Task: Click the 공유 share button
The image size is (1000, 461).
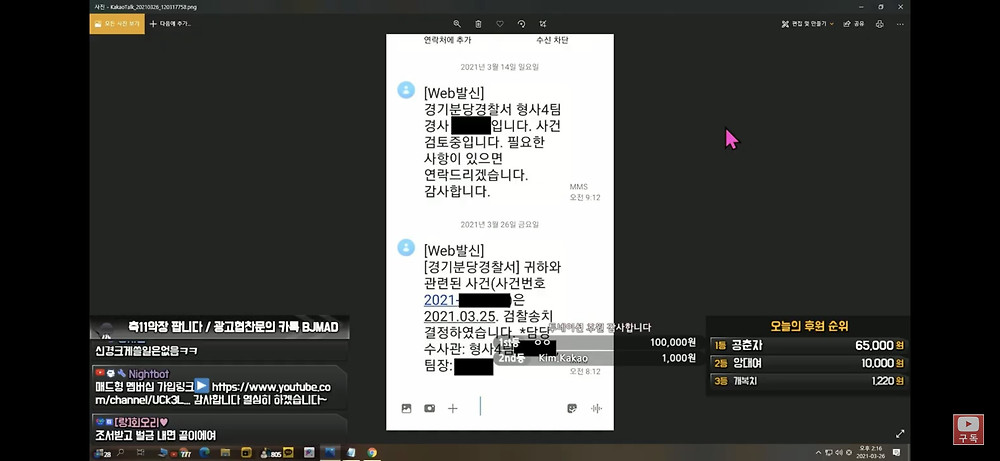Action: pyautogui.click(x=854, y=24)
